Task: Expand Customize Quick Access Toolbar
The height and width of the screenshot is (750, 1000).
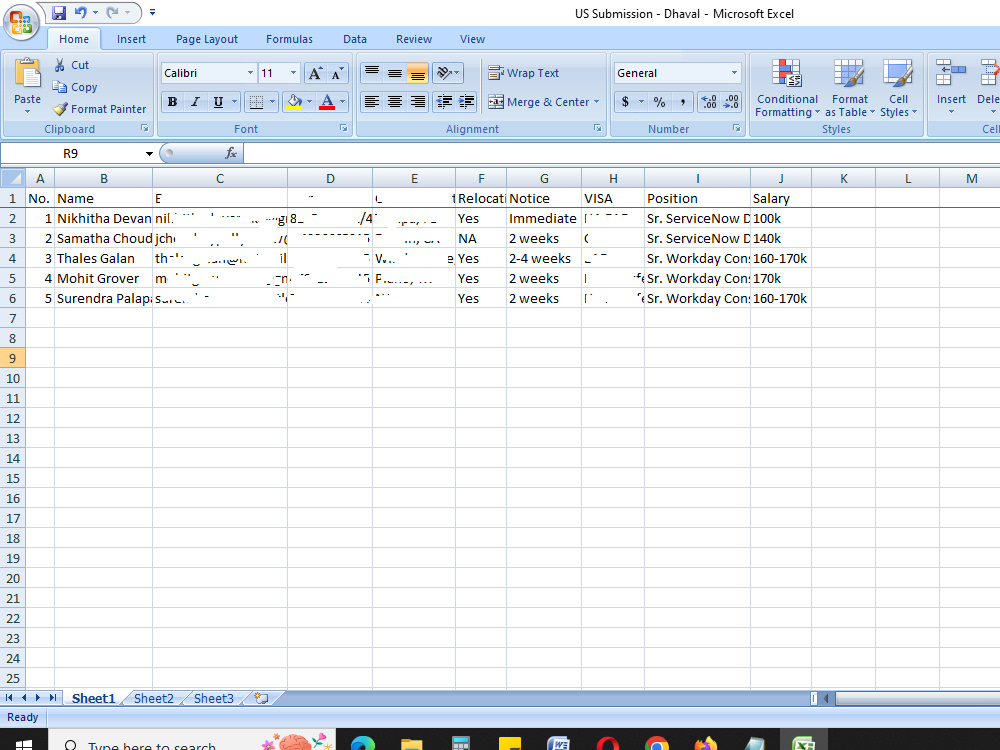Action: point(152,12)
